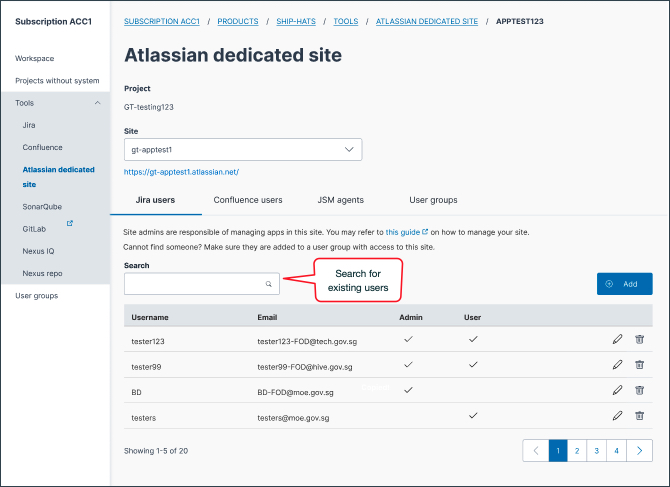Open the Site dropdown gt-apptest1
This screenshot has height=487, width=670.
pos(243,150)
